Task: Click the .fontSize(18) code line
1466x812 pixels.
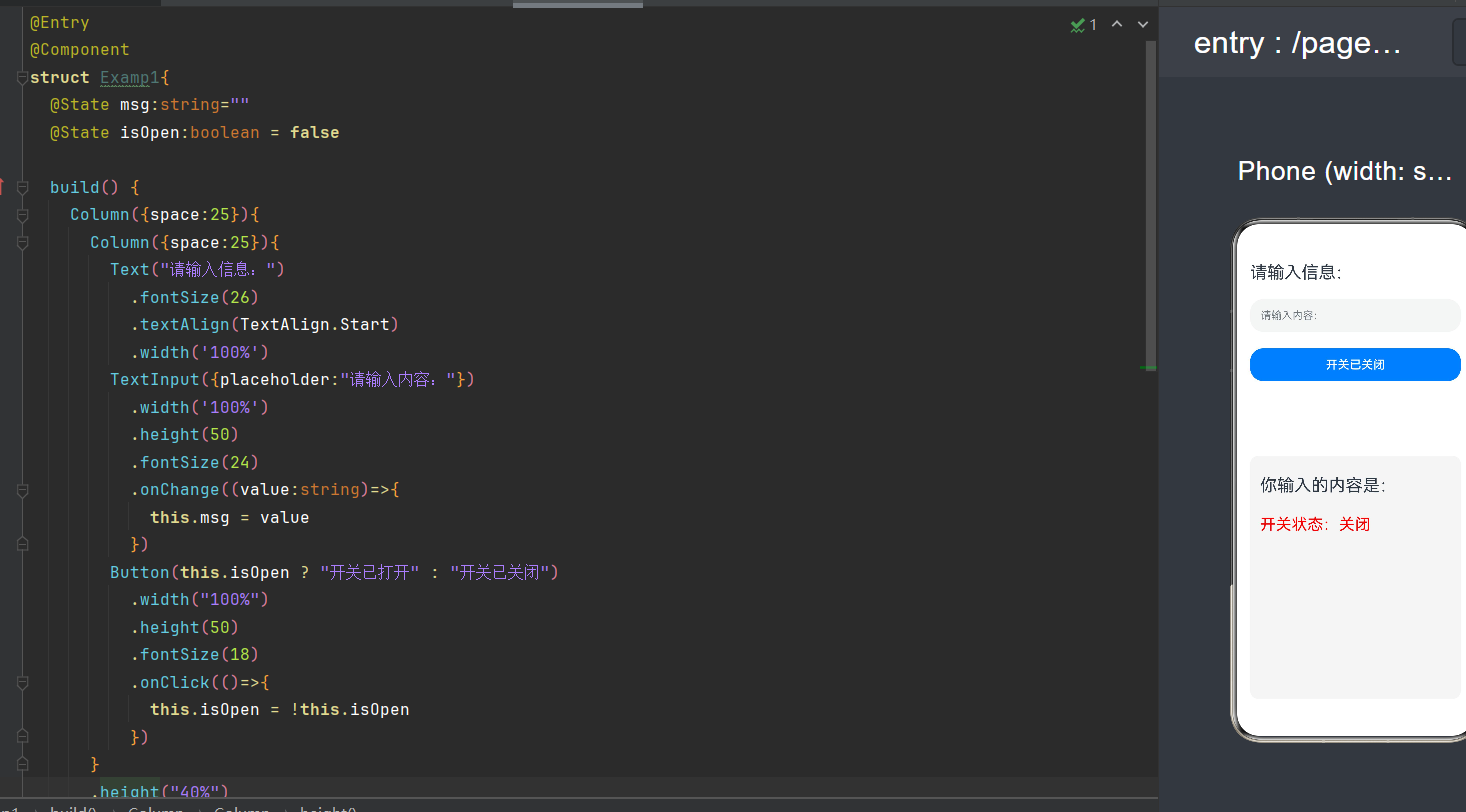Action: [195, 655]
